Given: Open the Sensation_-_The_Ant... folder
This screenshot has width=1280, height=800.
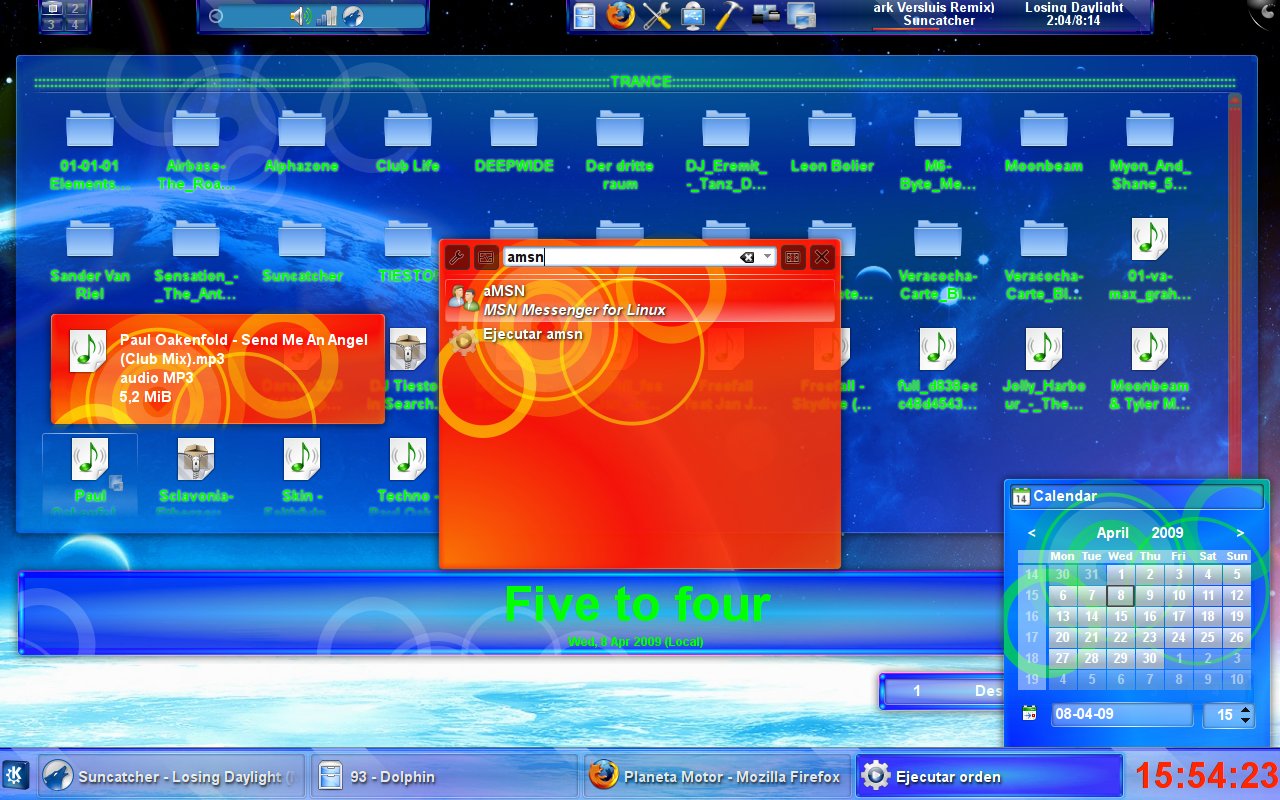Looking at the screenshot, I should click(196, 260).
